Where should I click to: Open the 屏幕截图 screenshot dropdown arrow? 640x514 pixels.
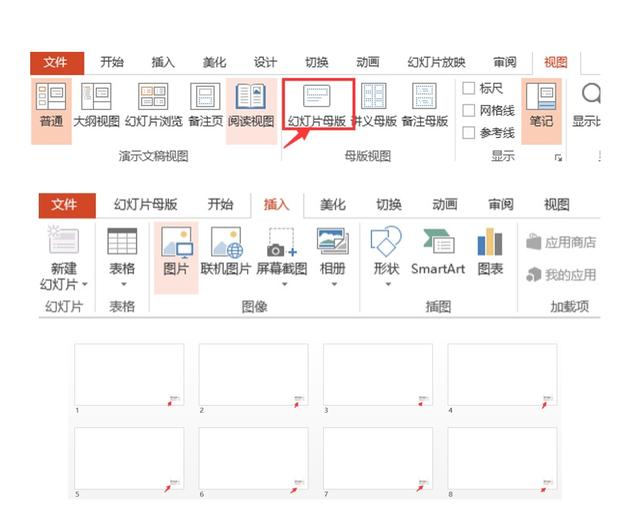pyautogui.click(x=284, y=284)
